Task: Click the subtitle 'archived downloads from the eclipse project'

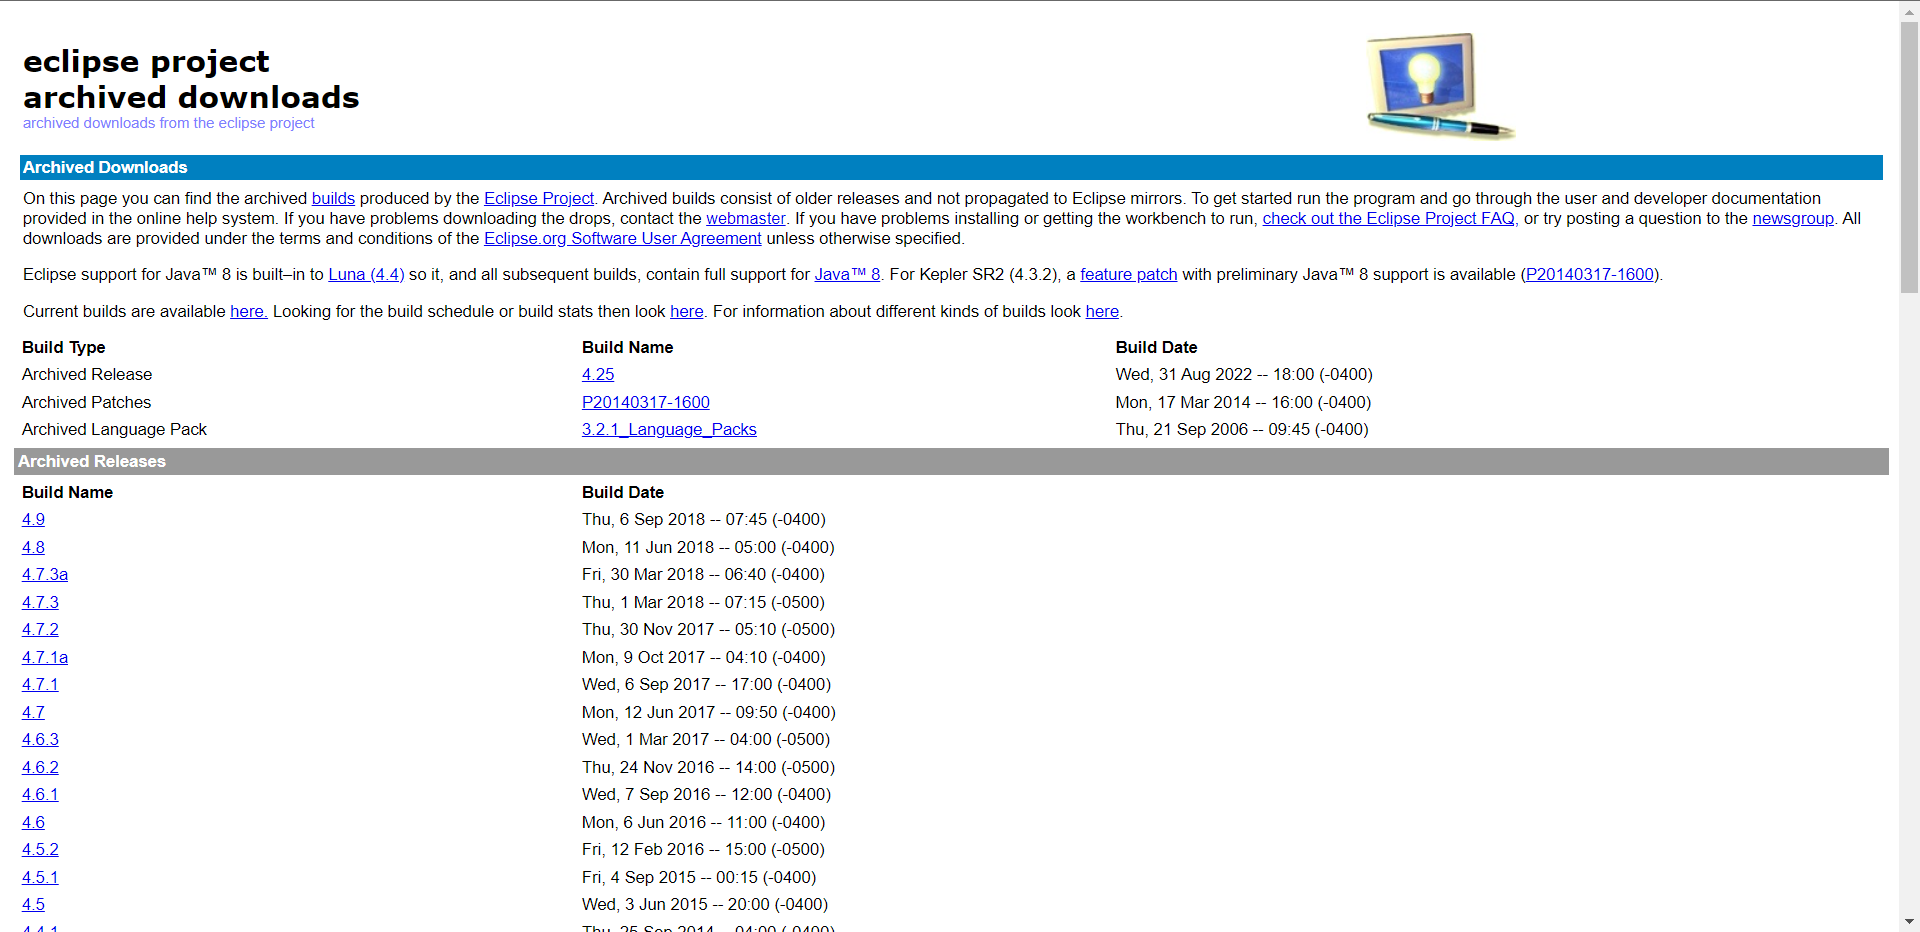Action: (x=168, y=123)
